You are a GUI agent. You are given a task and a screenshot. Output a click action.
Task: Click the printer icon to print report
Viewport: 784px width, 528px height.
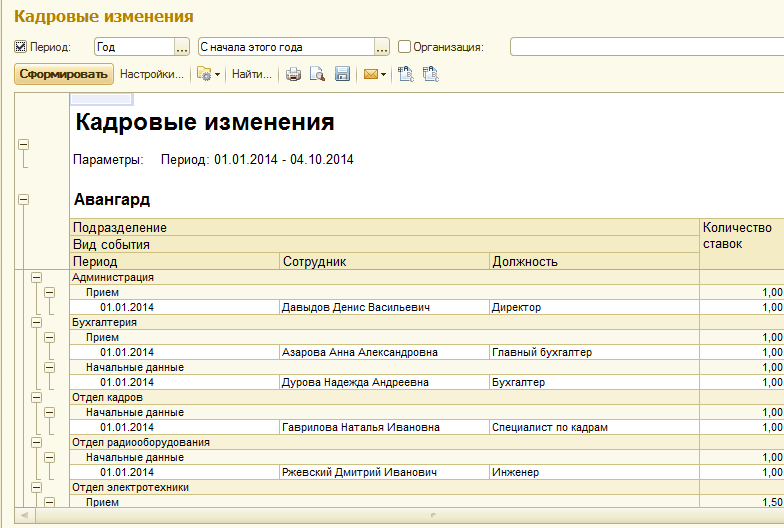pyautogui.click(x=294, y=74)
